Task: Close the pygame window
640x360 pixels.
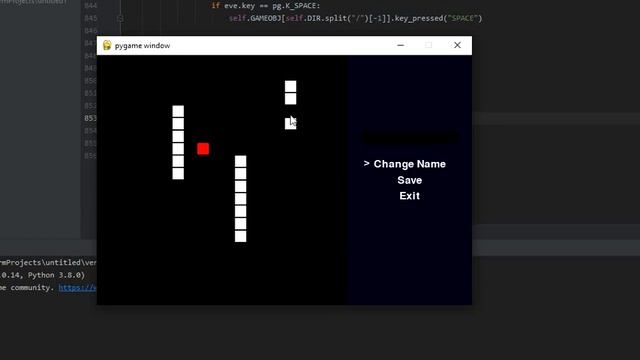Action: point(457,45)
